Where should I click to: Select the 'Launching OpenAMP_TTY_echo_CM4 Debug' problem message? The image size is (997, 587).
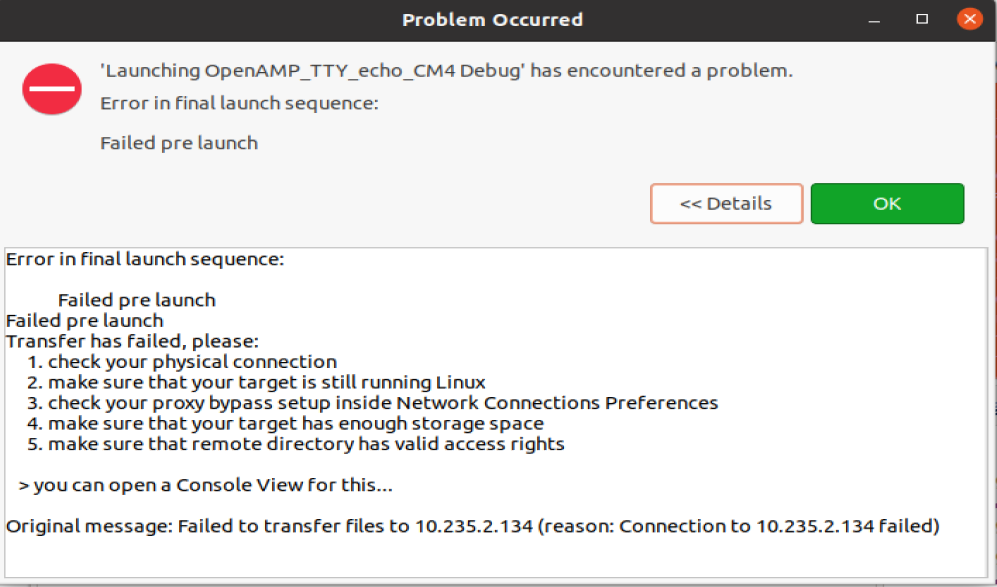[x=446, y=71]
